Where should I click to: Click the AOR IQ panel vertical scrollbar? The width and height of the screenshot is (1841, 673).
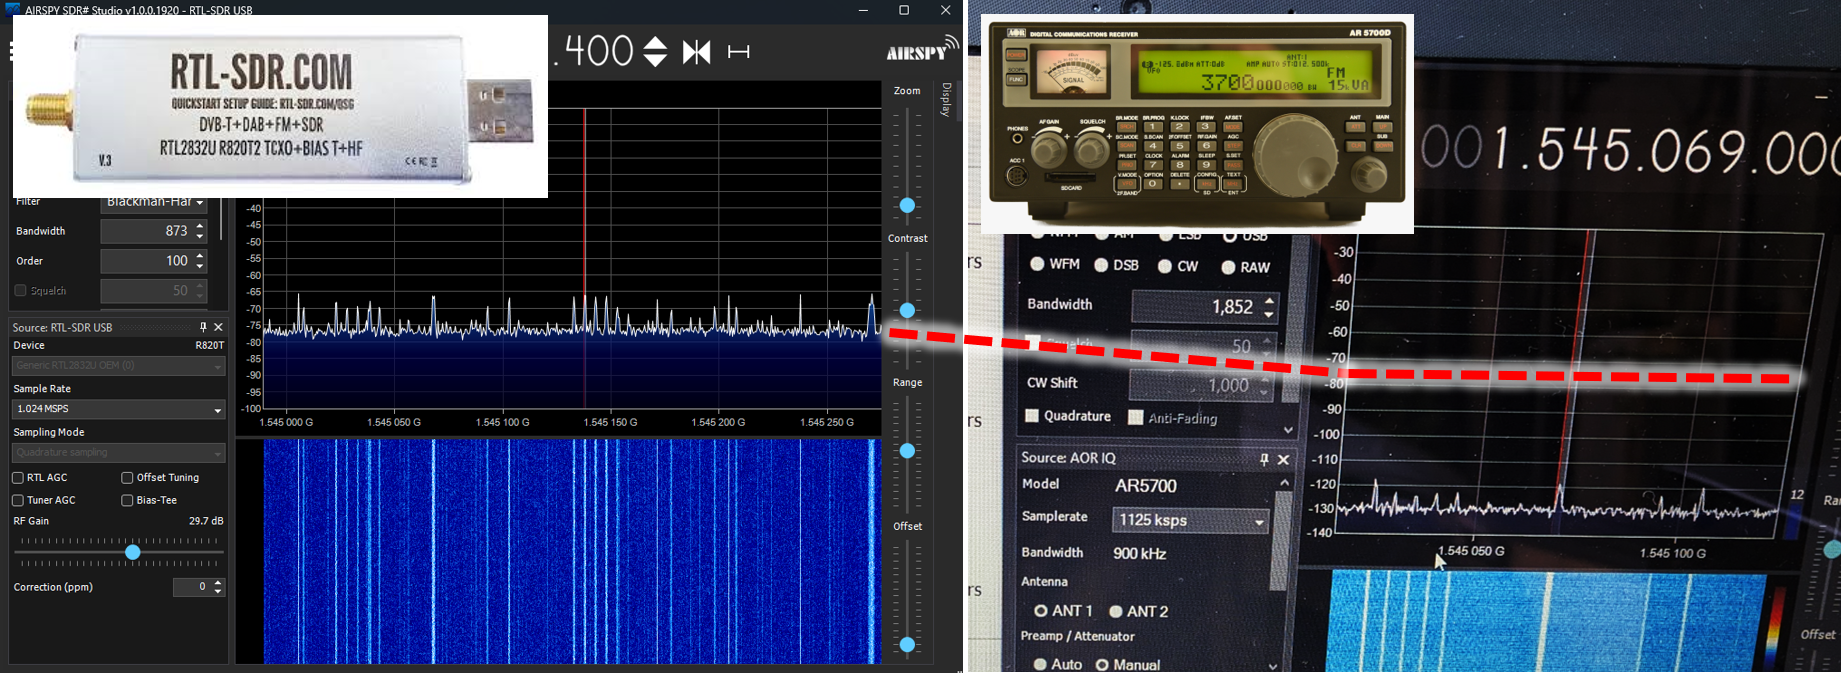pyautogui.click(x=1278, y=540)
